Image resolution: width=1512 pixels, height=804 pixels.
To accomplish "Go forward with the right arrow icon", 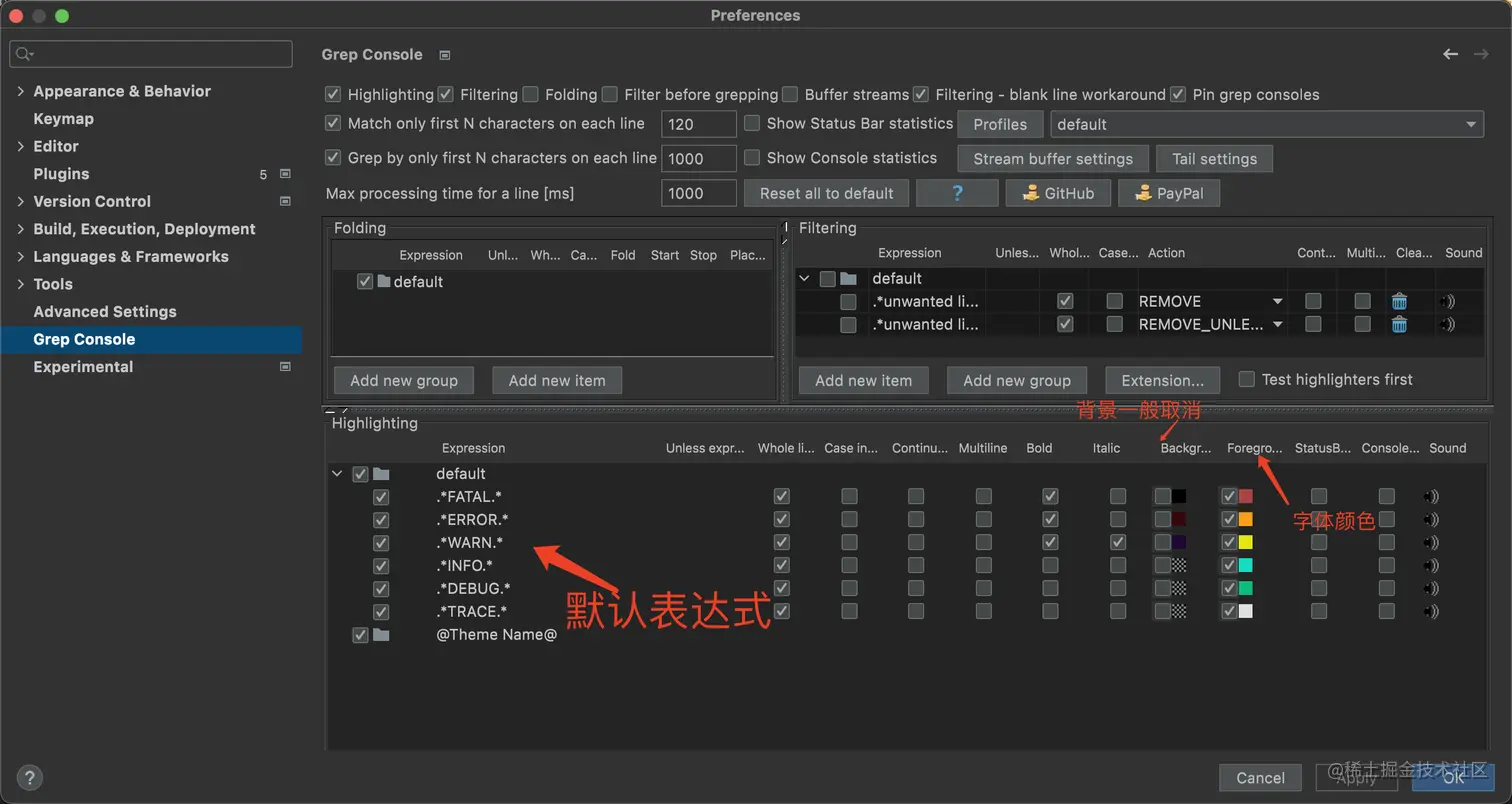I will coord(1481,54).
